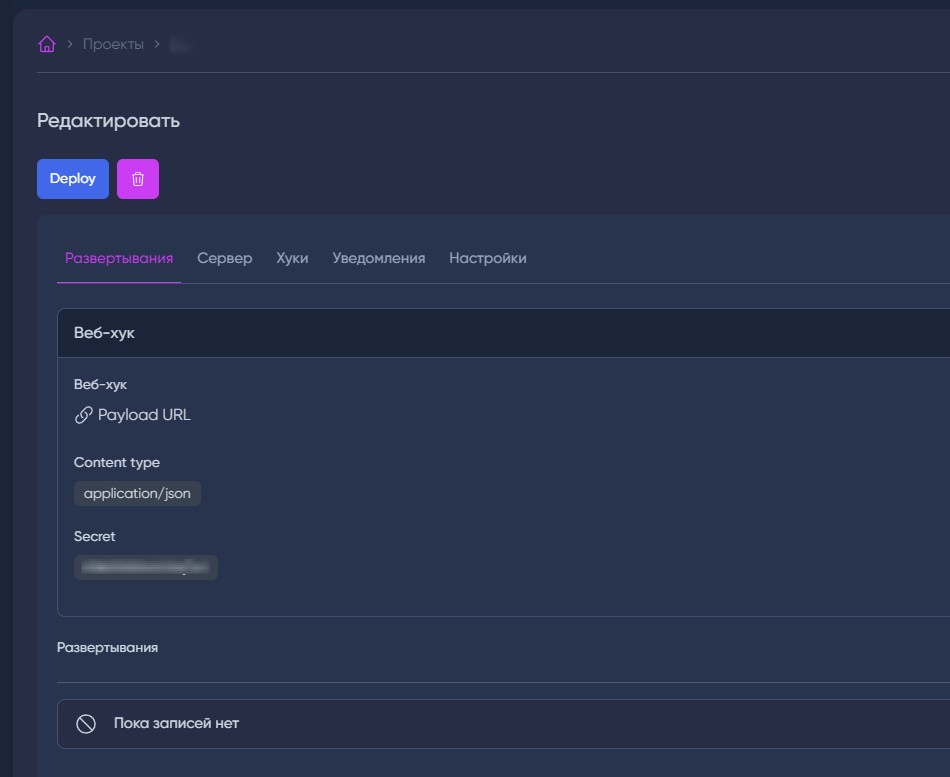Viewport: 950px width, 777px height.
Task: Delete project with the trash icon
Action: tap(138, 179)
